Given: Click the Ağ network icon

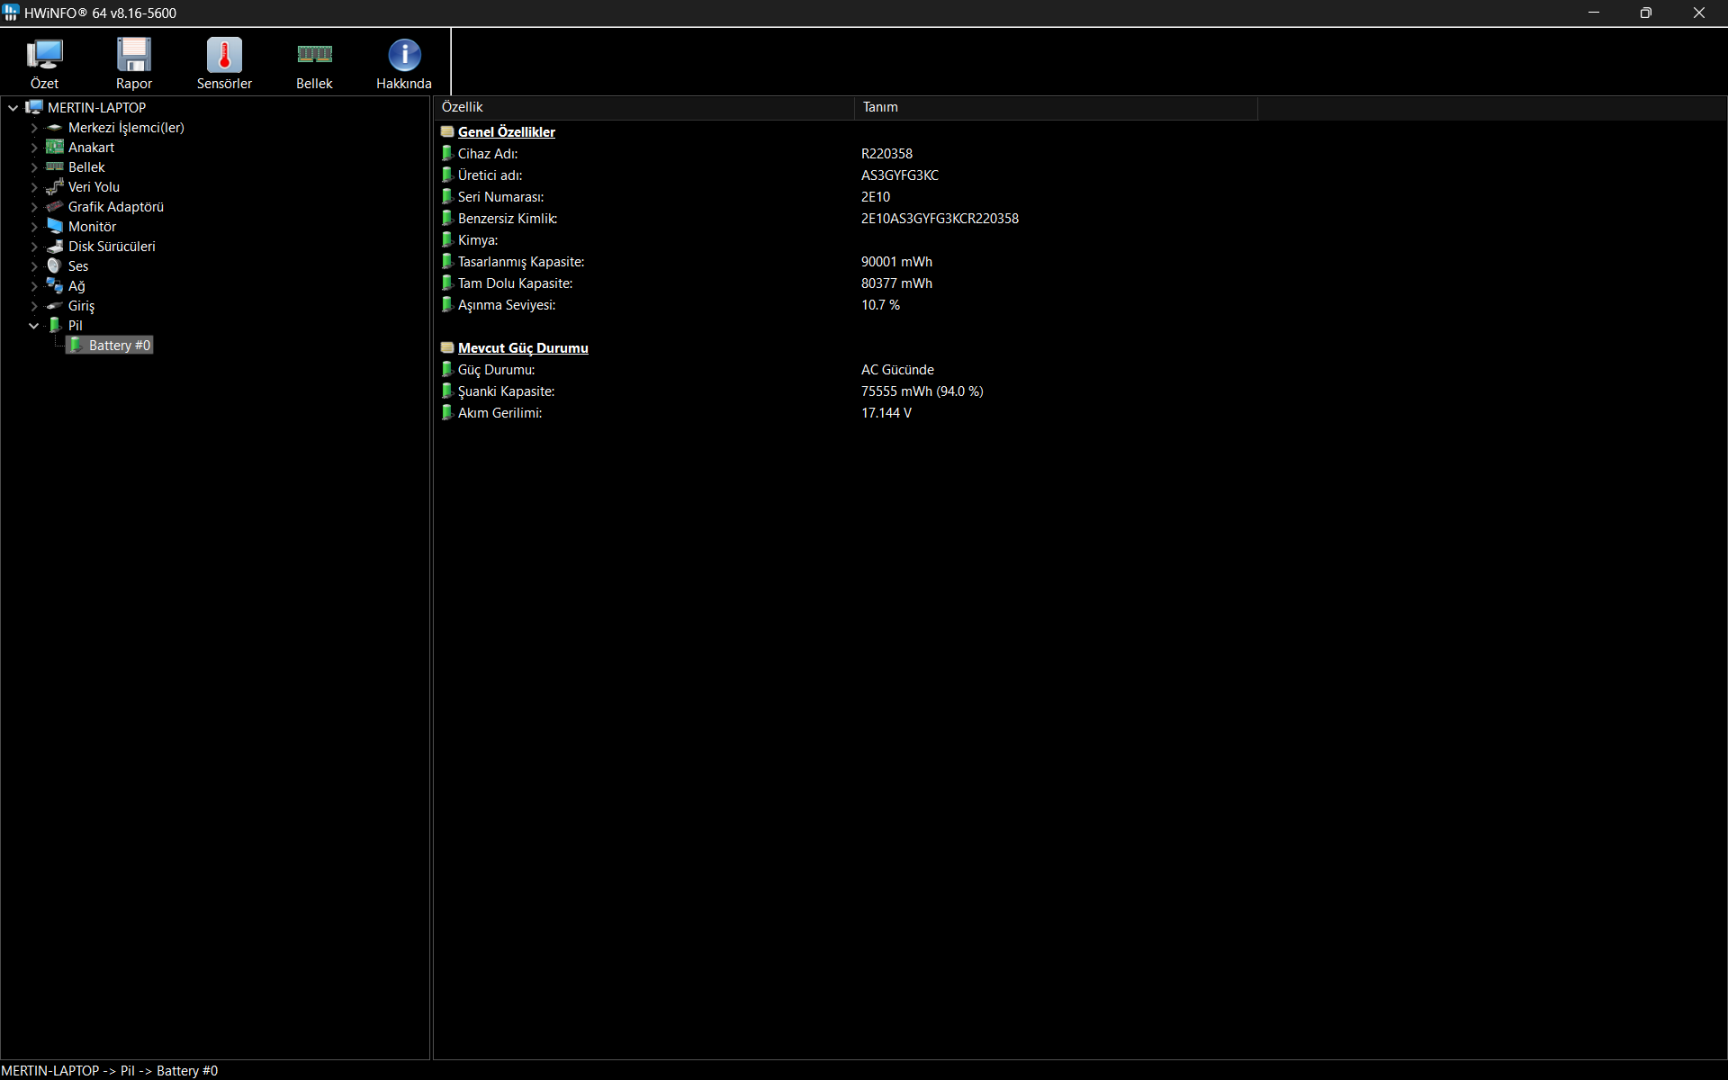Looking at the screenshot, I should coord(55,286).
